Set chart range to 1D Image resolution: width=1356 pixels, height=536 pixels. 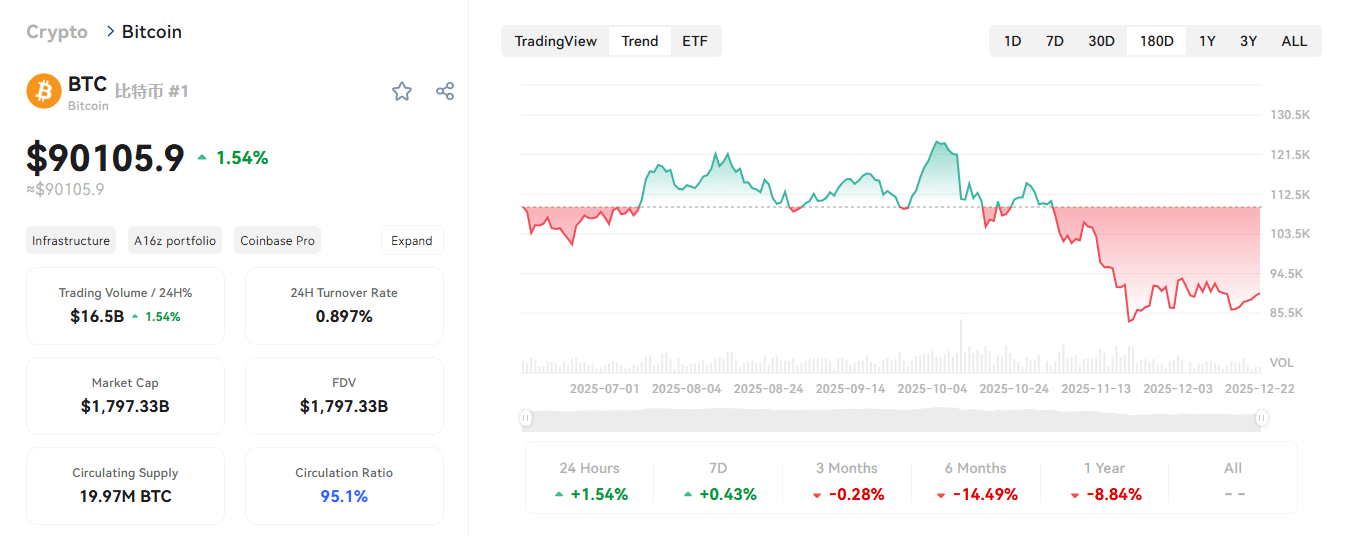tap(1012, 41)
